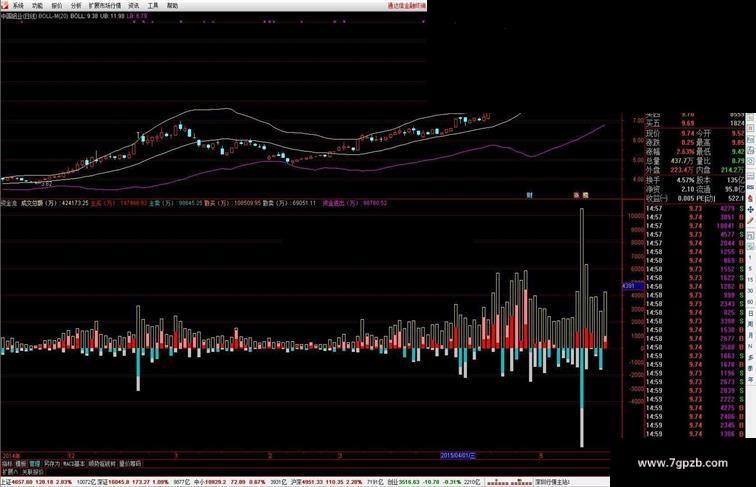The height and width of the screenshot is (487, 756).
Task: Click the red dollar sign toolbar icon
Action: pyautogui.click(x=751, y=198)
